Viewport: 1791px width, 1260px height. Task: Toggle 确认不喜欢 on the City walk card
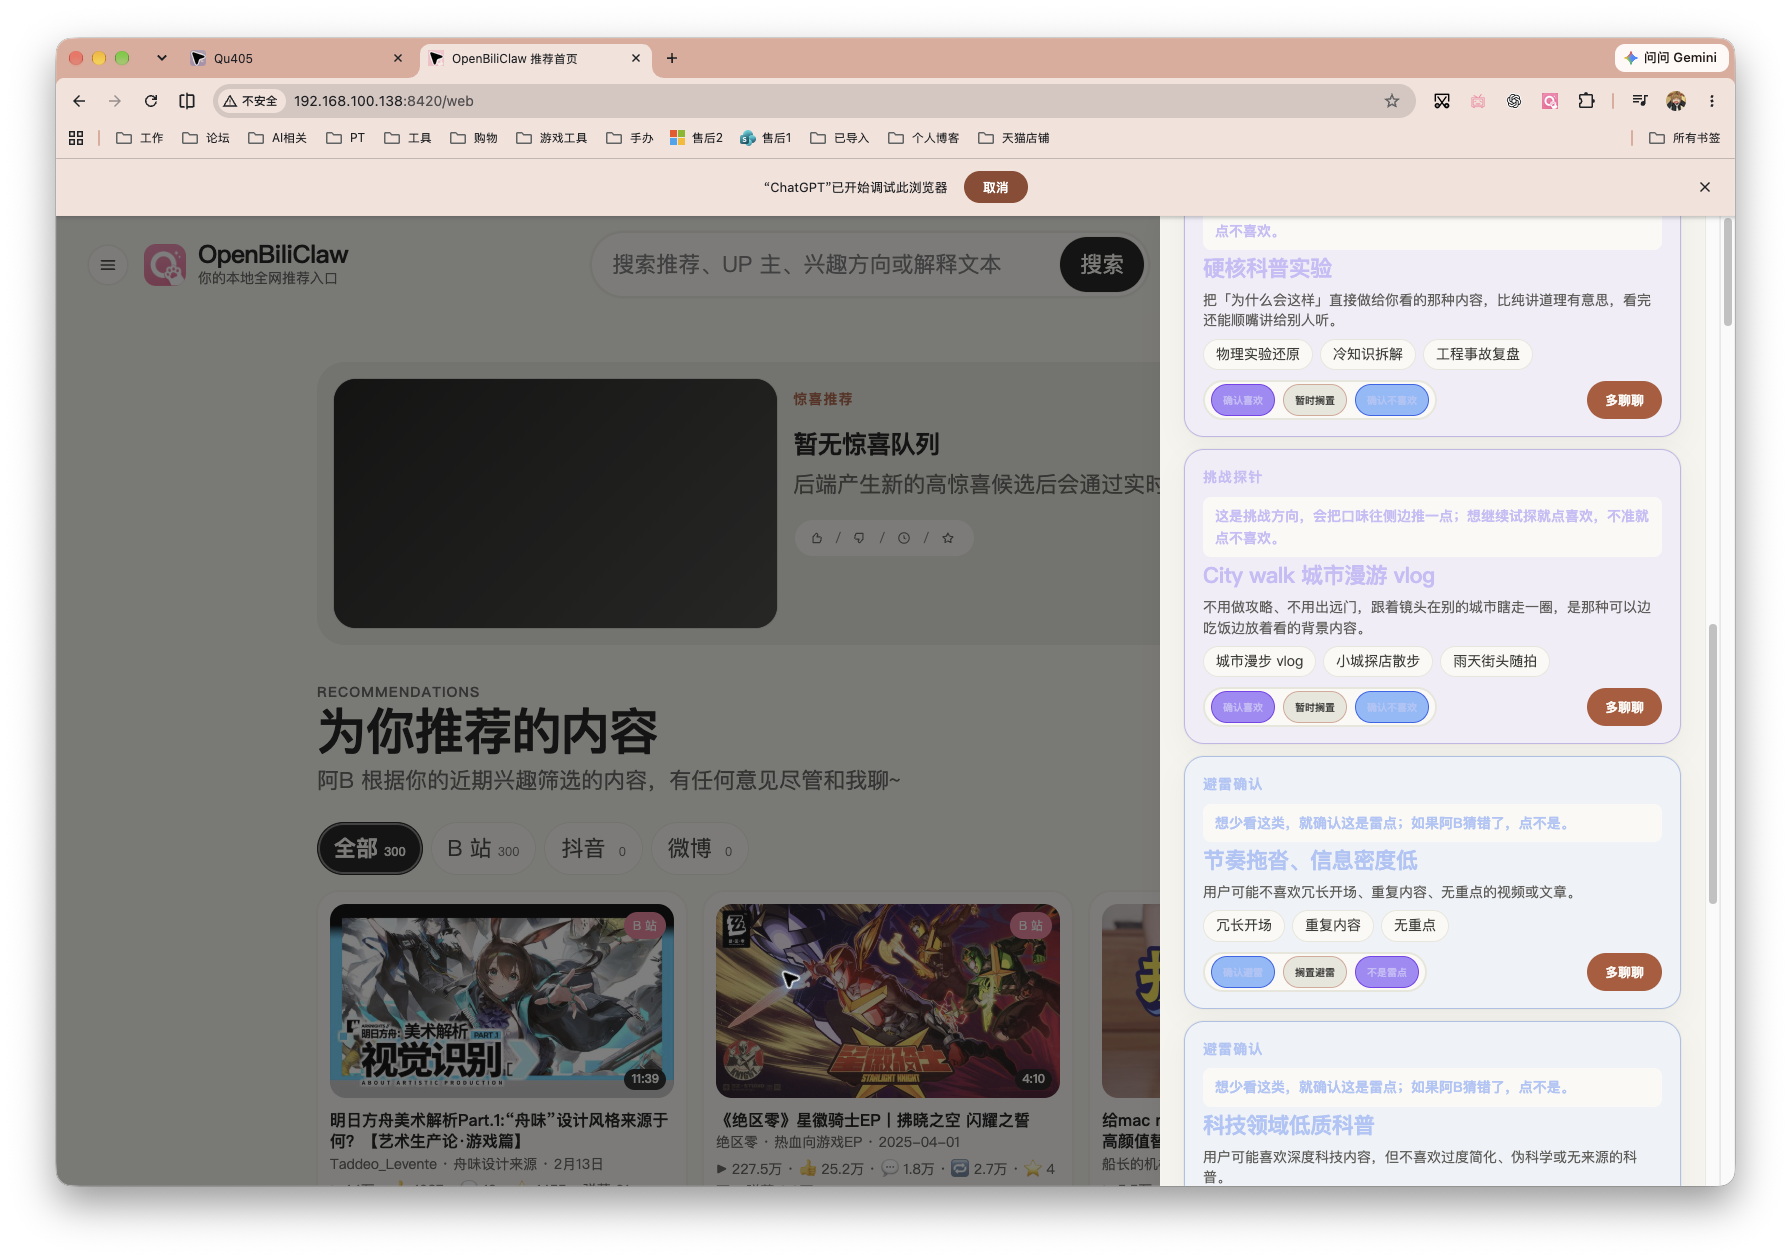[x=1392, y=707]
